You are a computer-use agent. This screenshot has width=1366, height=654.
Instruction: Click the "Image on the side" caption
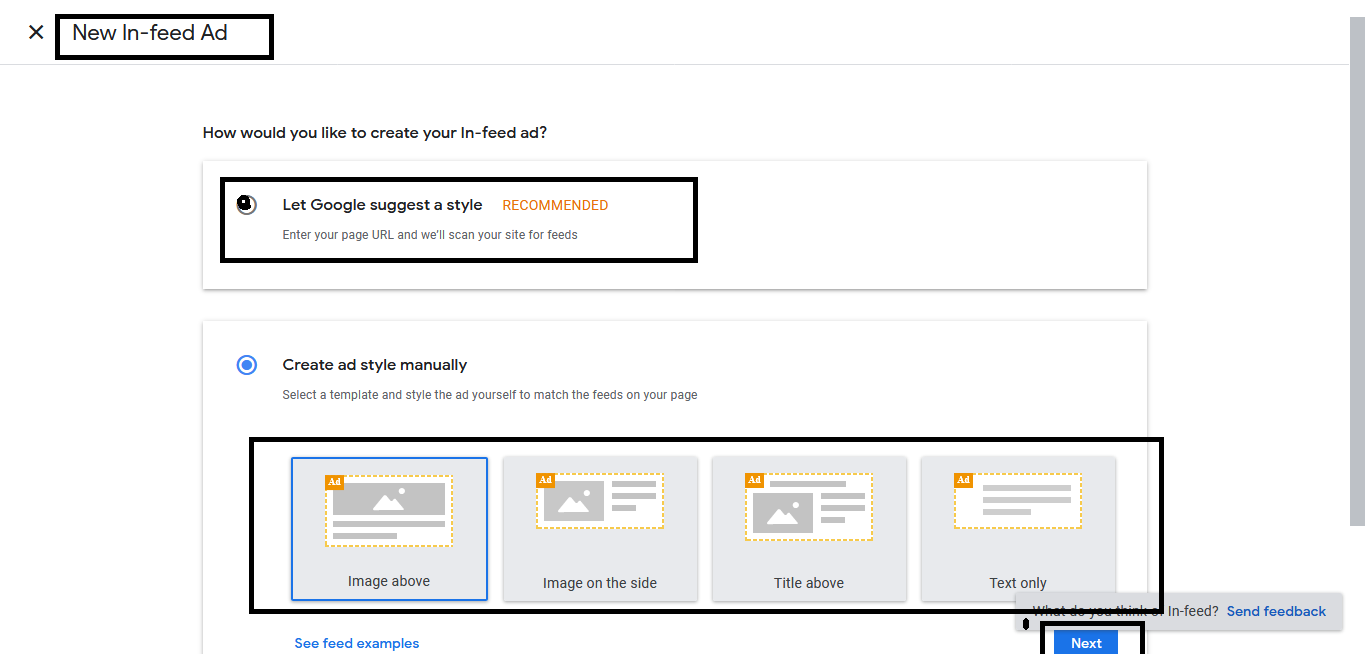point(600,583)
